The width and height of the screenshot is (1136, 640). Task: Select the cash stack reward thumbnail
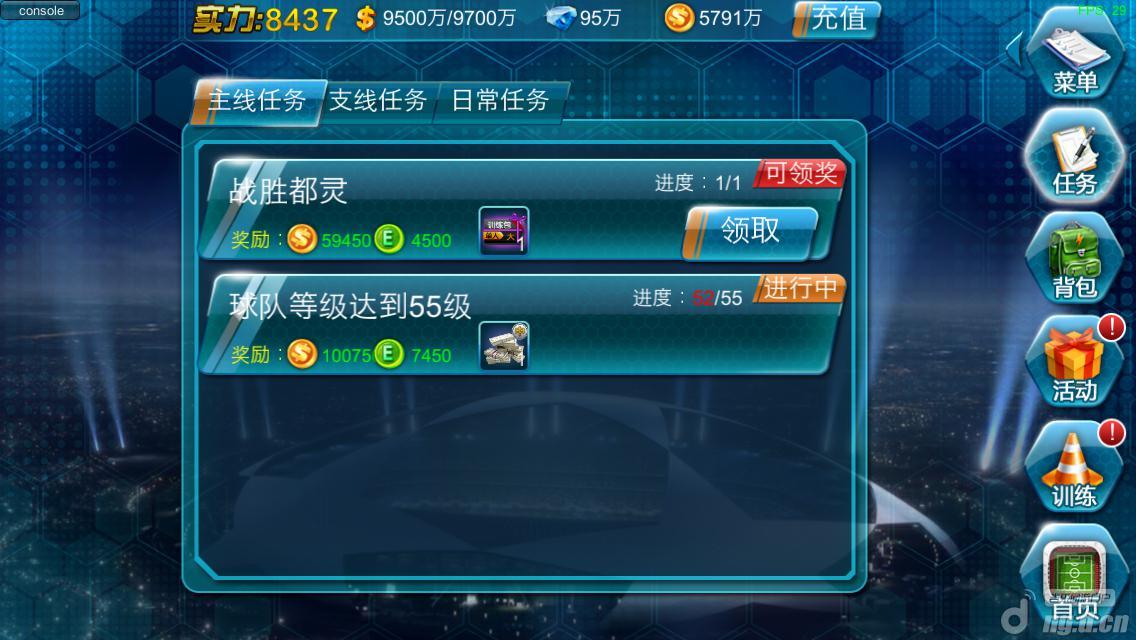[504, 346]
